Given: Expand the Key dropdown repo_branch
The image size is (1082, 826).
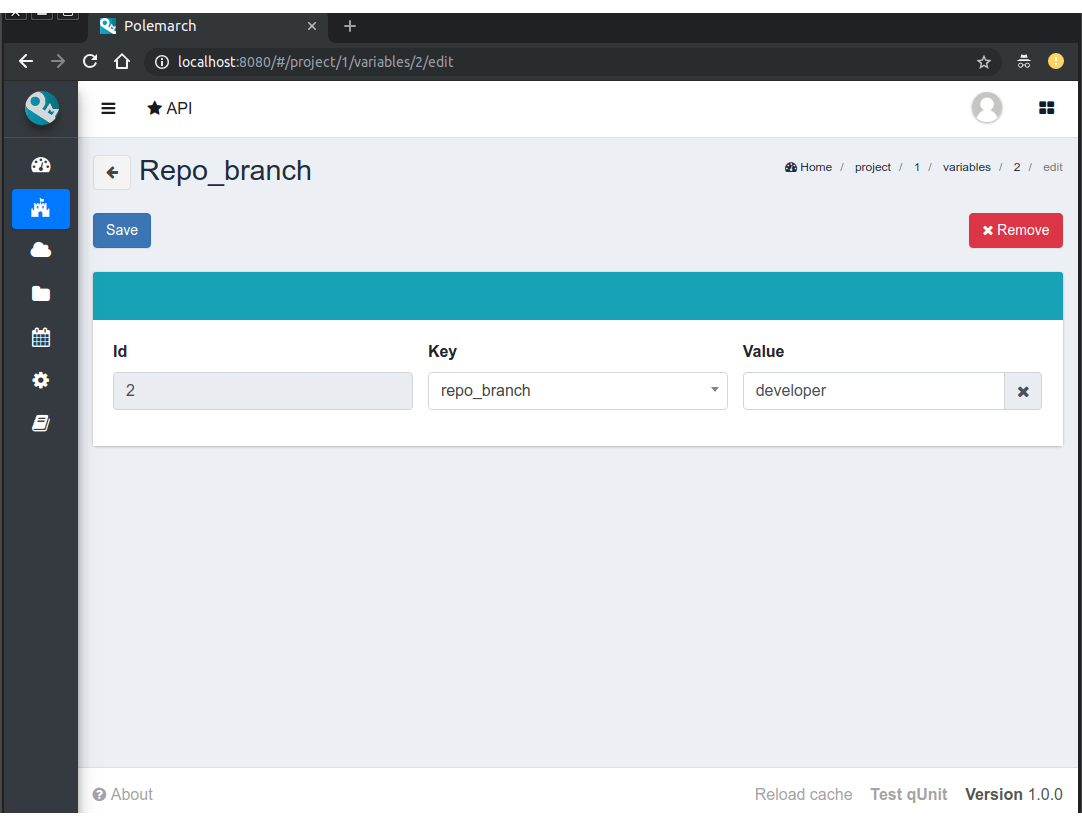Looking at the screenshot, I should click(578, 391).
